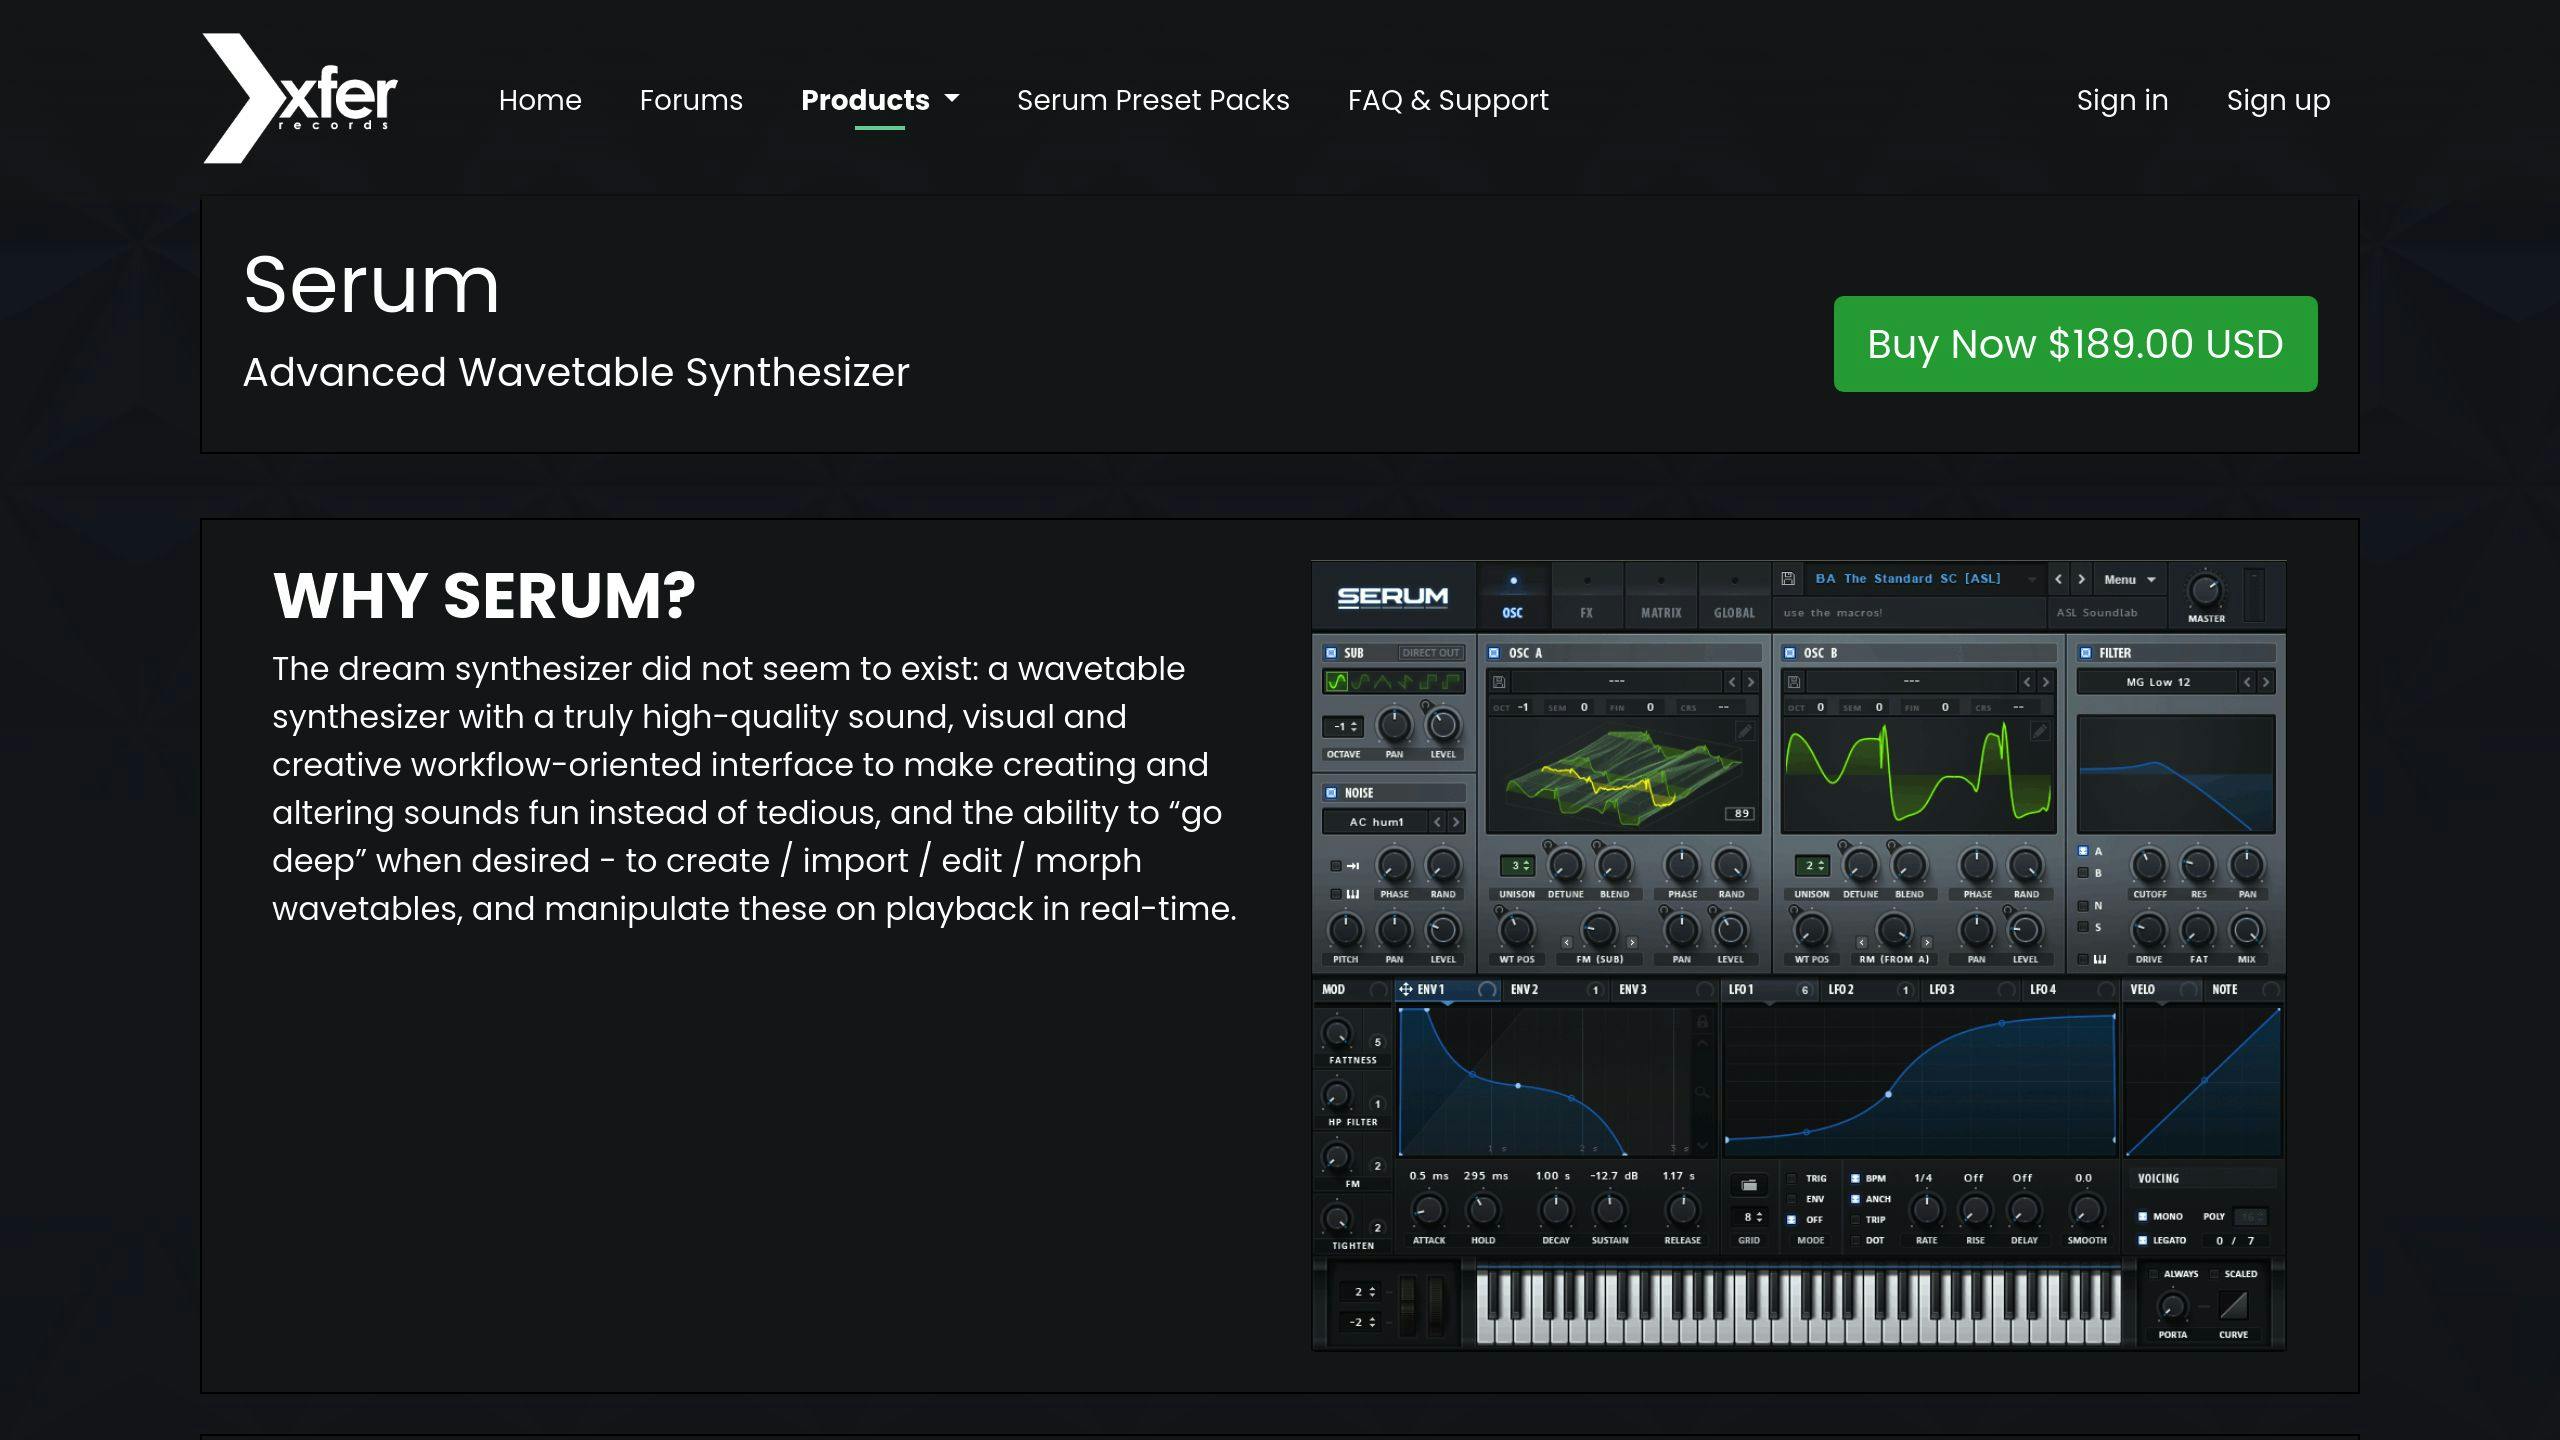Open OSC A pencil wavetable editor

point(1744,731)
